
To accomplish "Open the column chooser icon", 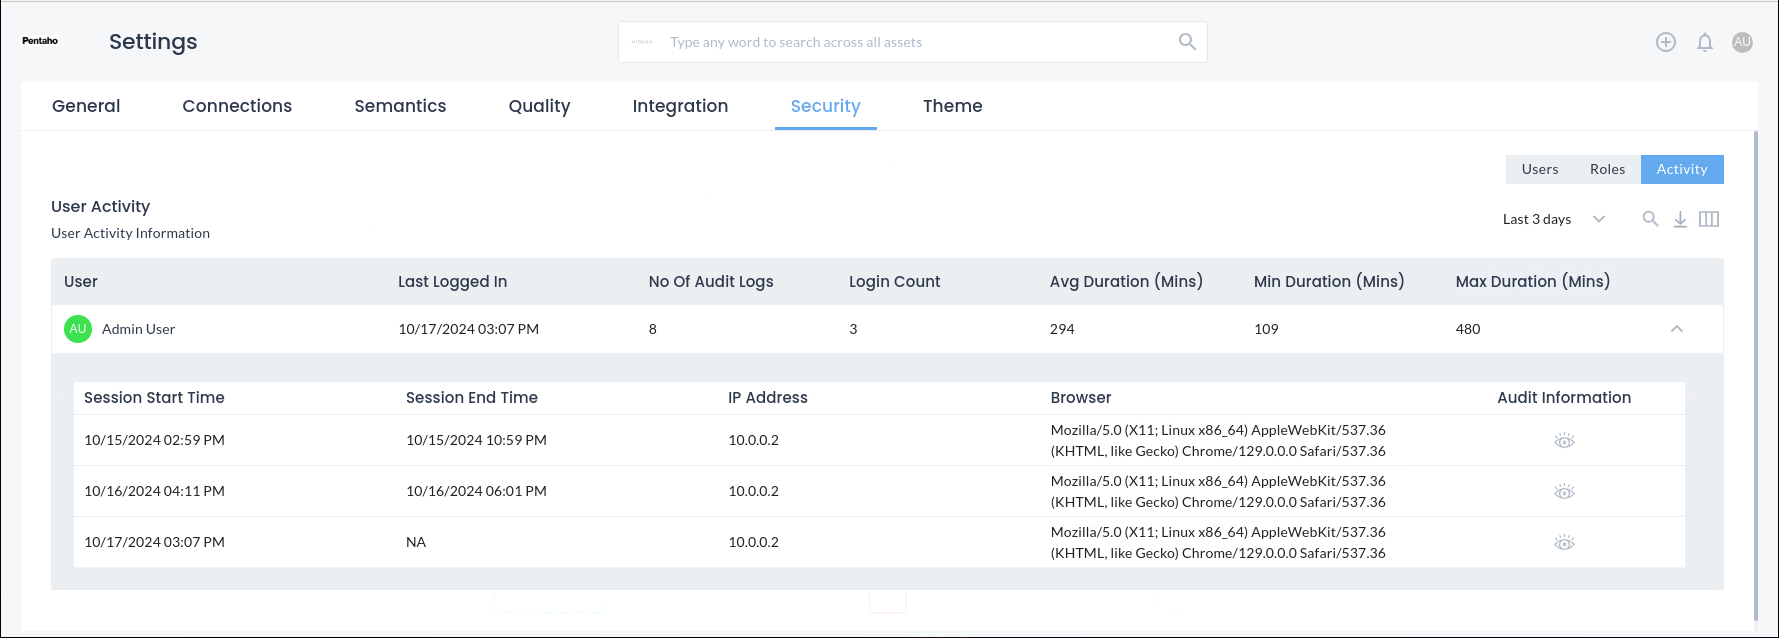I will (1709, 219).
